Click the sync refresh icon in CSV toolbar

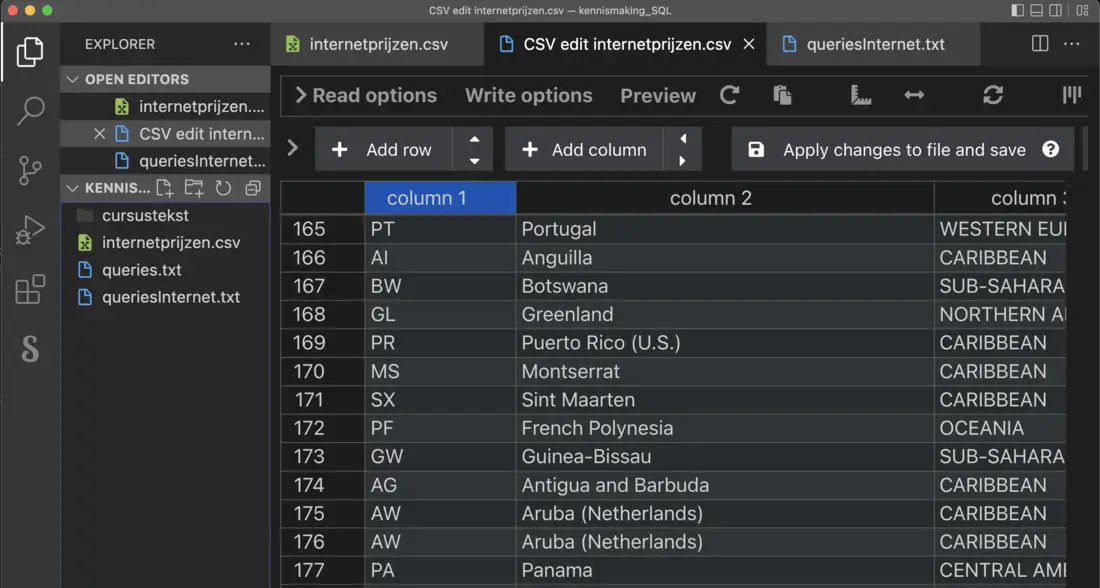(993, 95)
